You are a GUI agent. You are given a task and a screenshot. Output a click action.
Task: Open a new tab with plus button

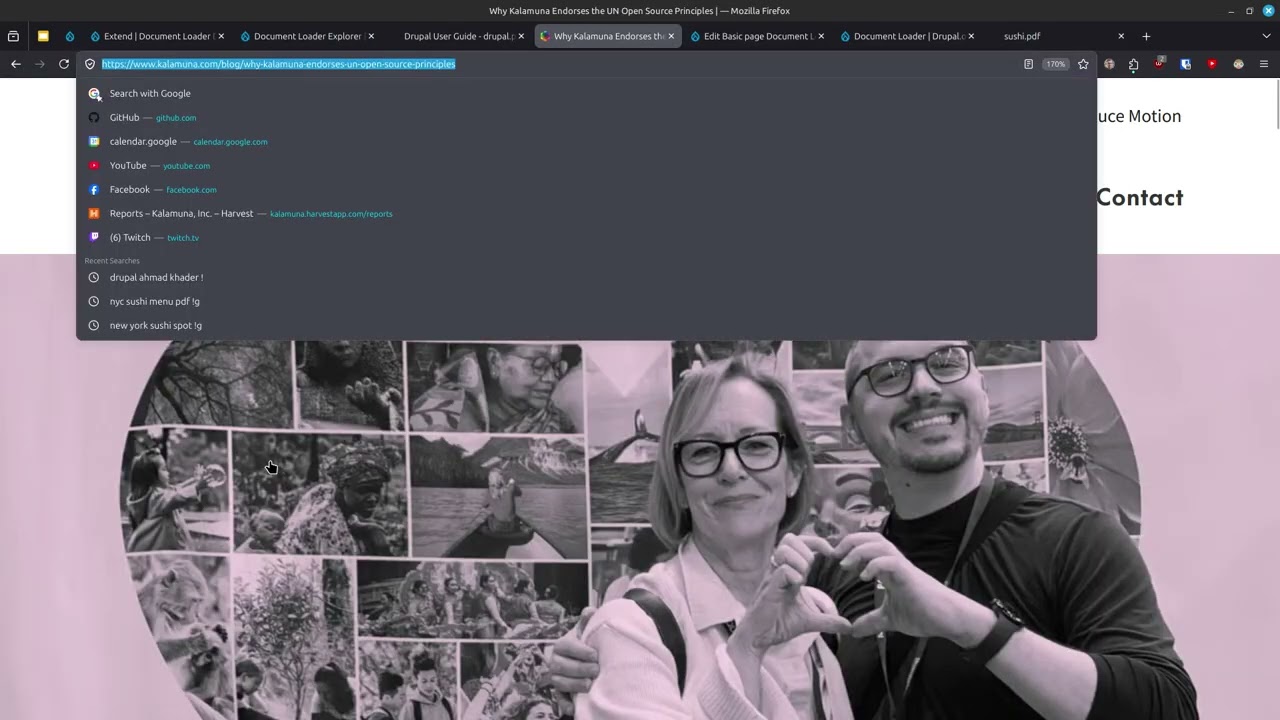coord(1146,36)
